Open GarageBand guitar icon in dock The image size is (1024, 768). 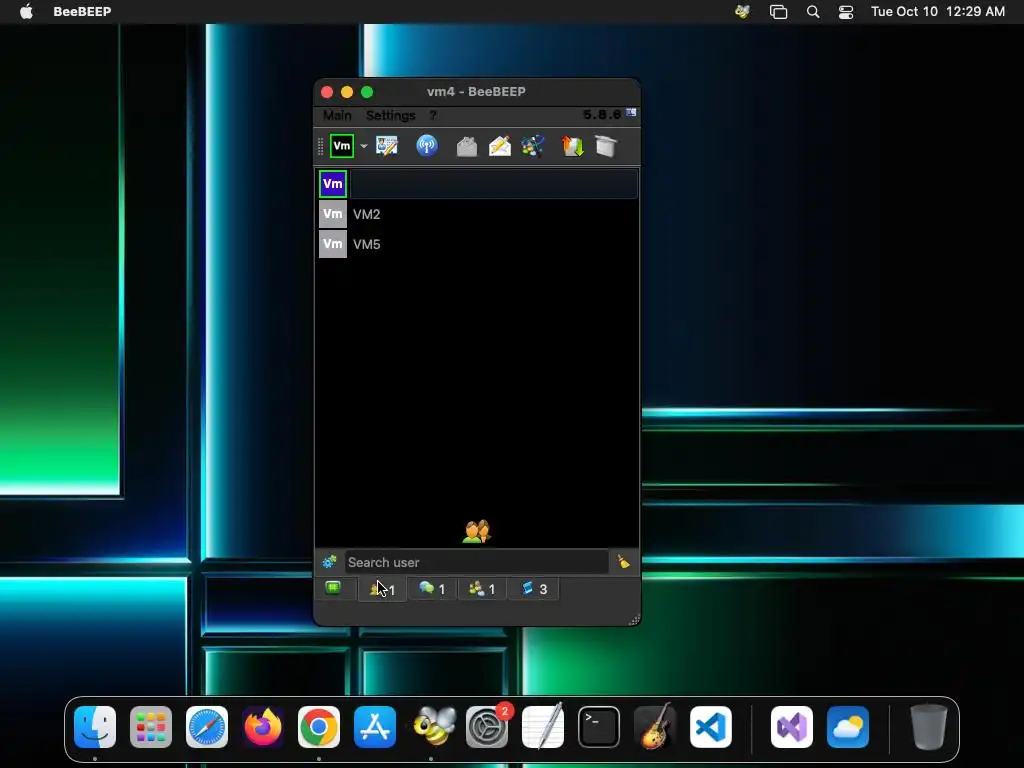coord(655,726)
